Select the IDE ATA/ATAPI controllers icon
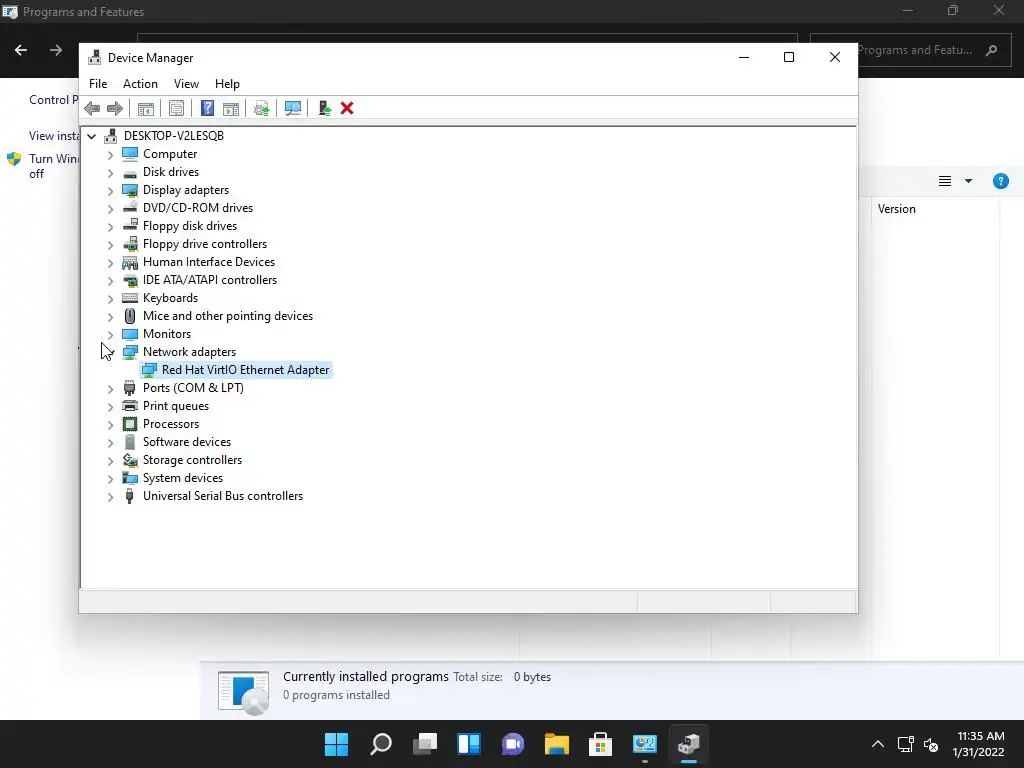Image resolution: width=1024 pixels, height=768 pixels. pyautogui.click(x=130, y=280)
